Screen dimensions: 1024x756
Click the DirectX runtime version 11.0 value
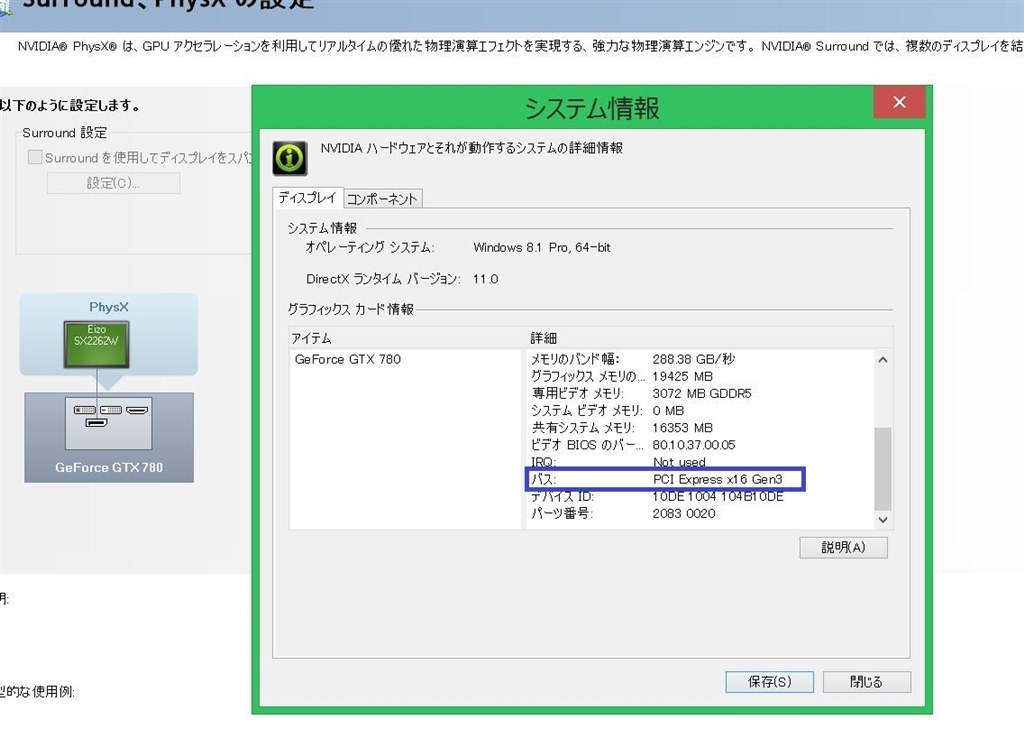[x=485, y=279]
